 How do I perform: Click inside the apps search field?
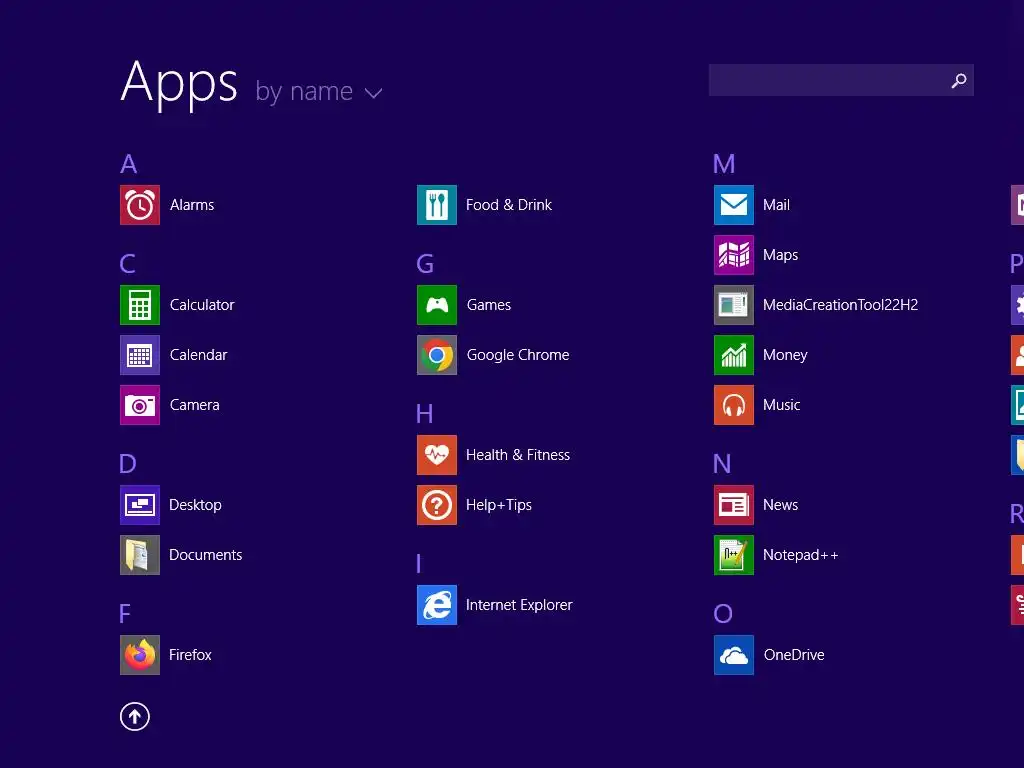pos(841,80)
